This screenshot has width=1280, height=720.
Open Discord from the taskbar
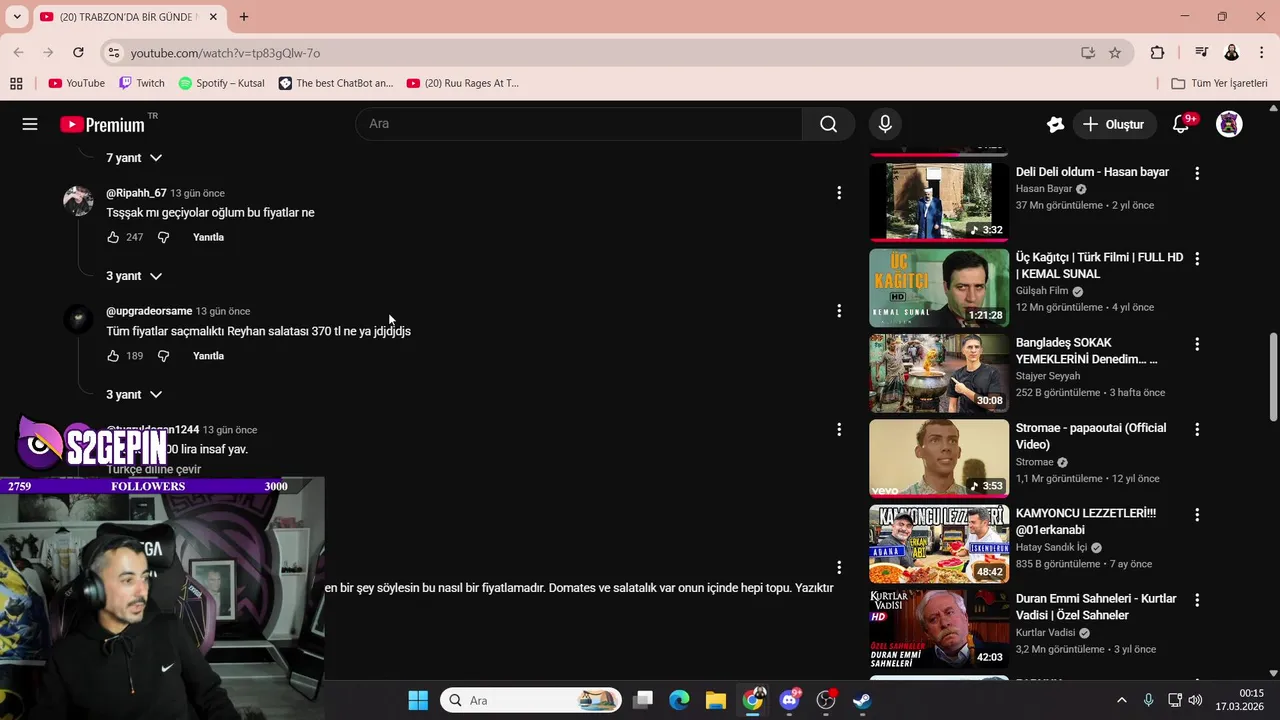point(789,700)
